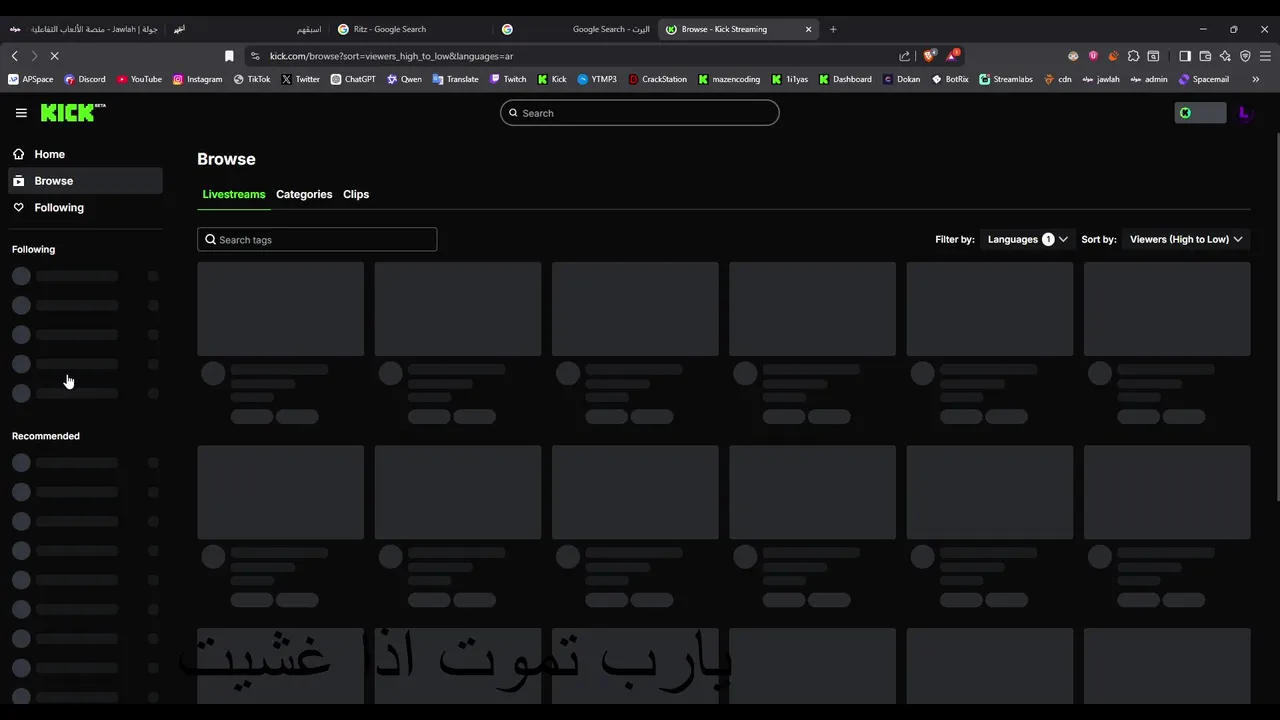Open ChatGPT bookmark
The width and height of the screenshot is (1280, 720).
point(353,79)
